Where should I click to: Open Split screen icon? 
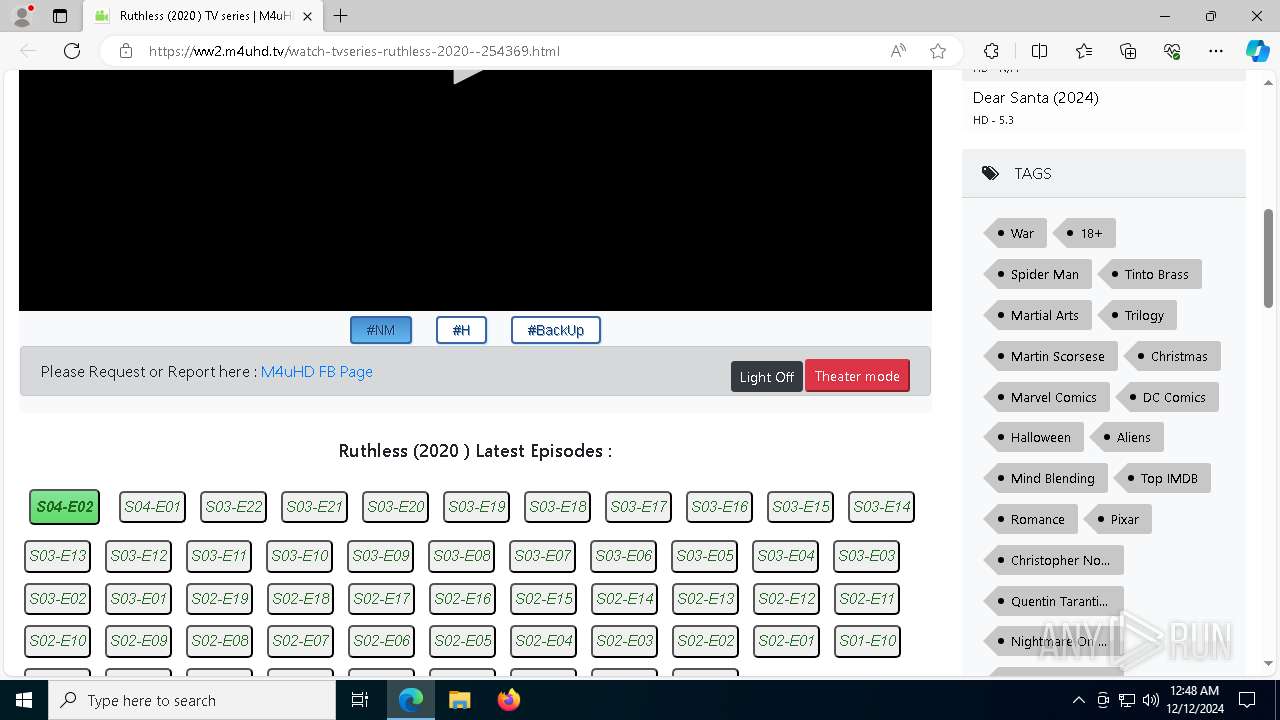1039,51
